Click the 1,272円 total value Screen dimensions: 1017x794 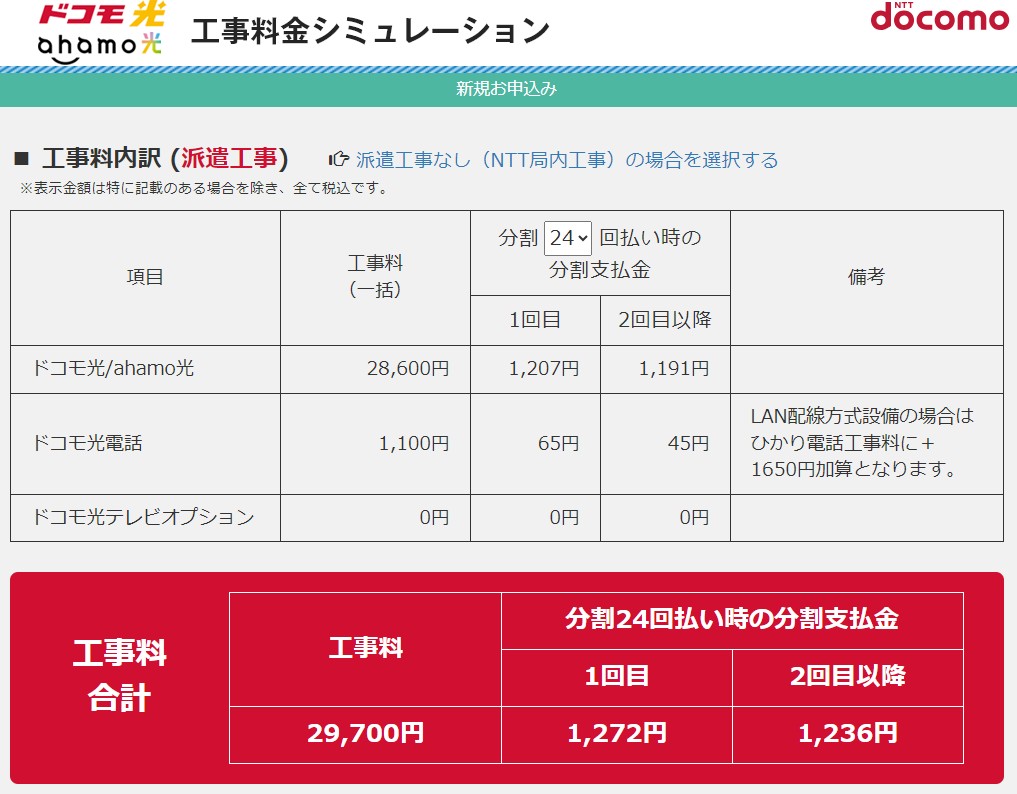(617, 733)
